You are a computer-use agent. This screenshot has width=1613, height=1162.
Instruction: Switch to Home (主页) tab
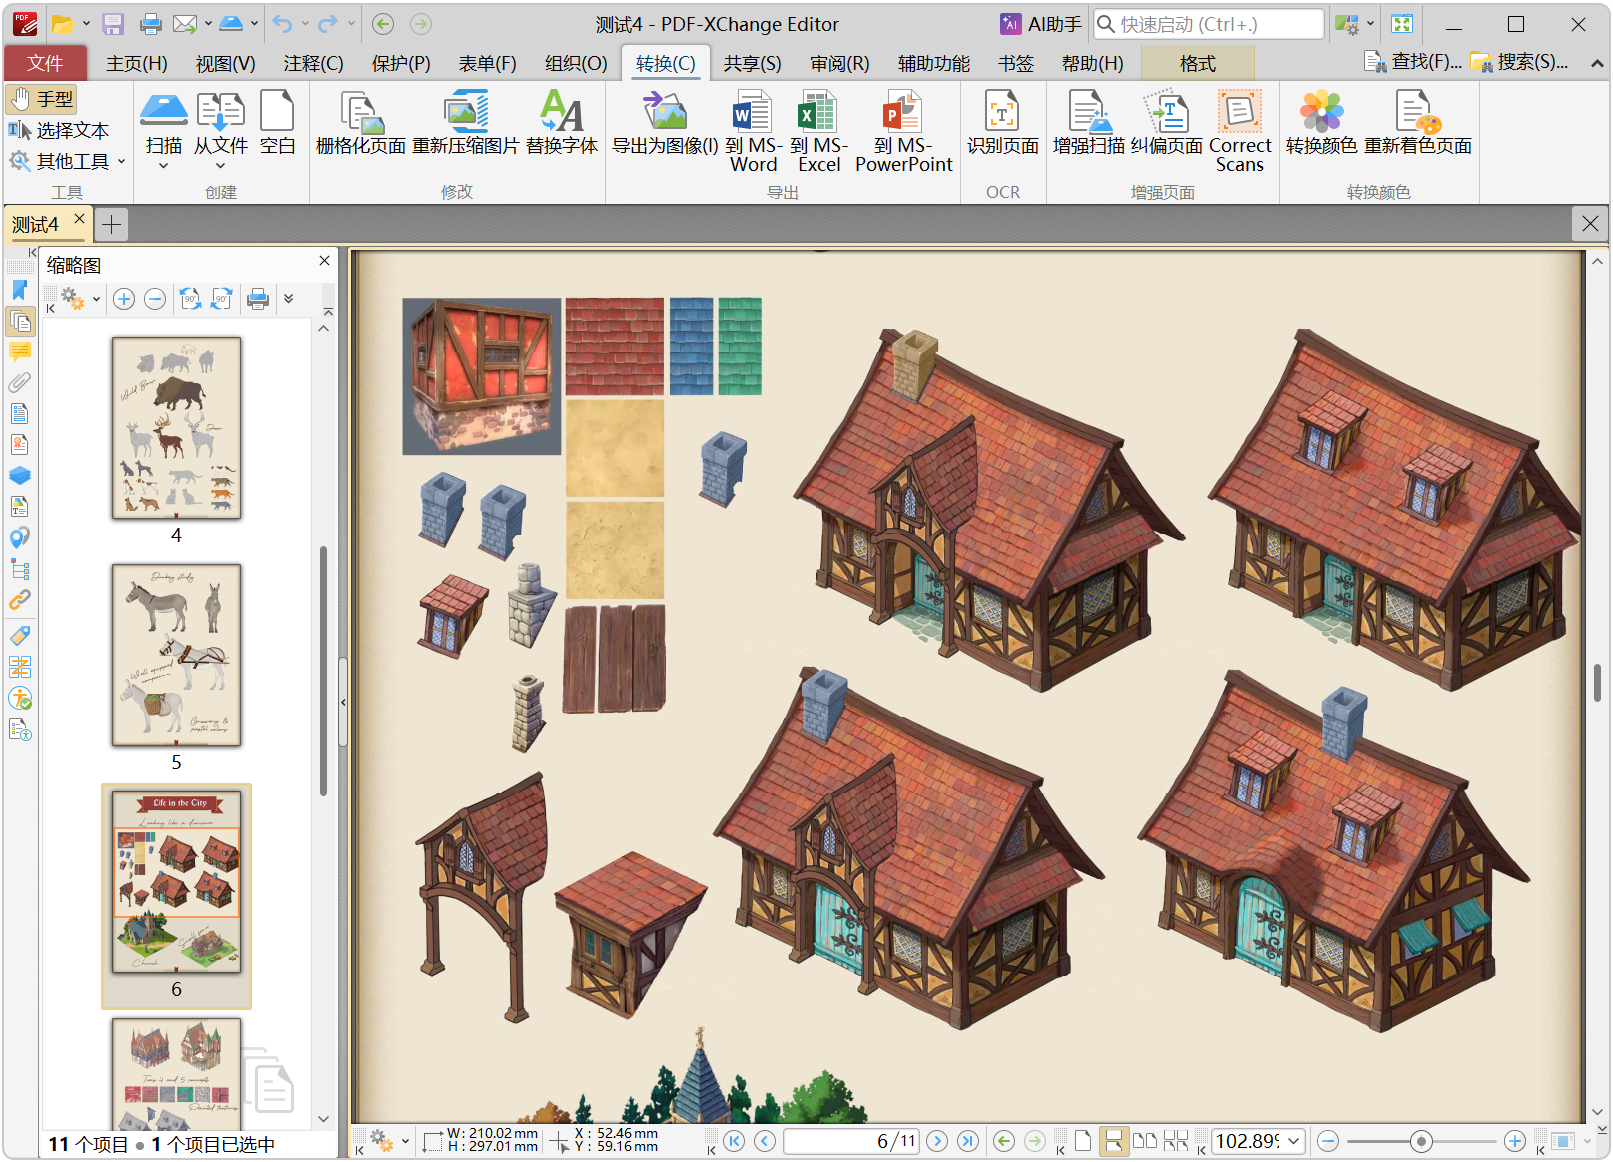click(x=137, y=63)
